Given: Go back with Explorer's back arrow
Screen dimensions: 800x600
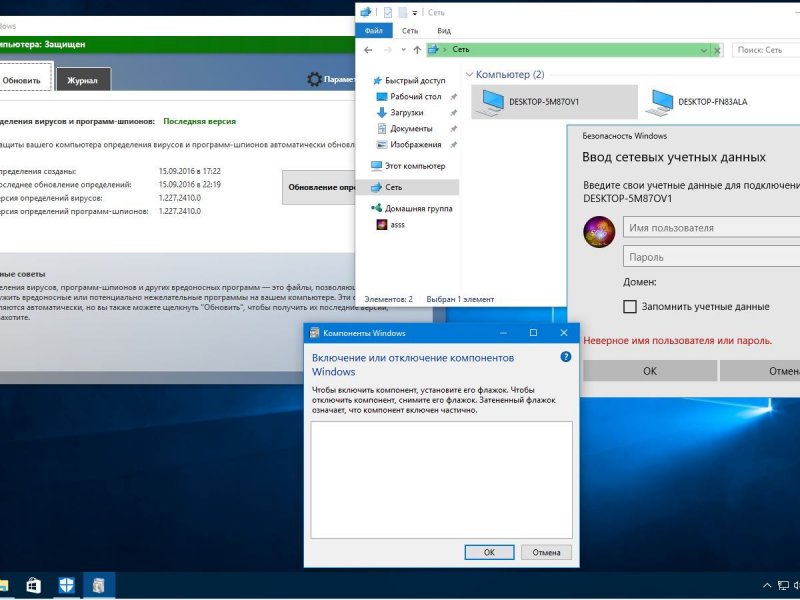Looking at the screenshot, I should click(x=368, y=50).
